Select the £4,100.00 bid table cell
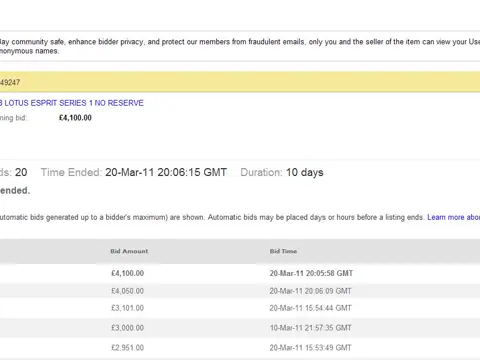The height and width of the screenshot is (360, 480). click(x=128, y=273)
